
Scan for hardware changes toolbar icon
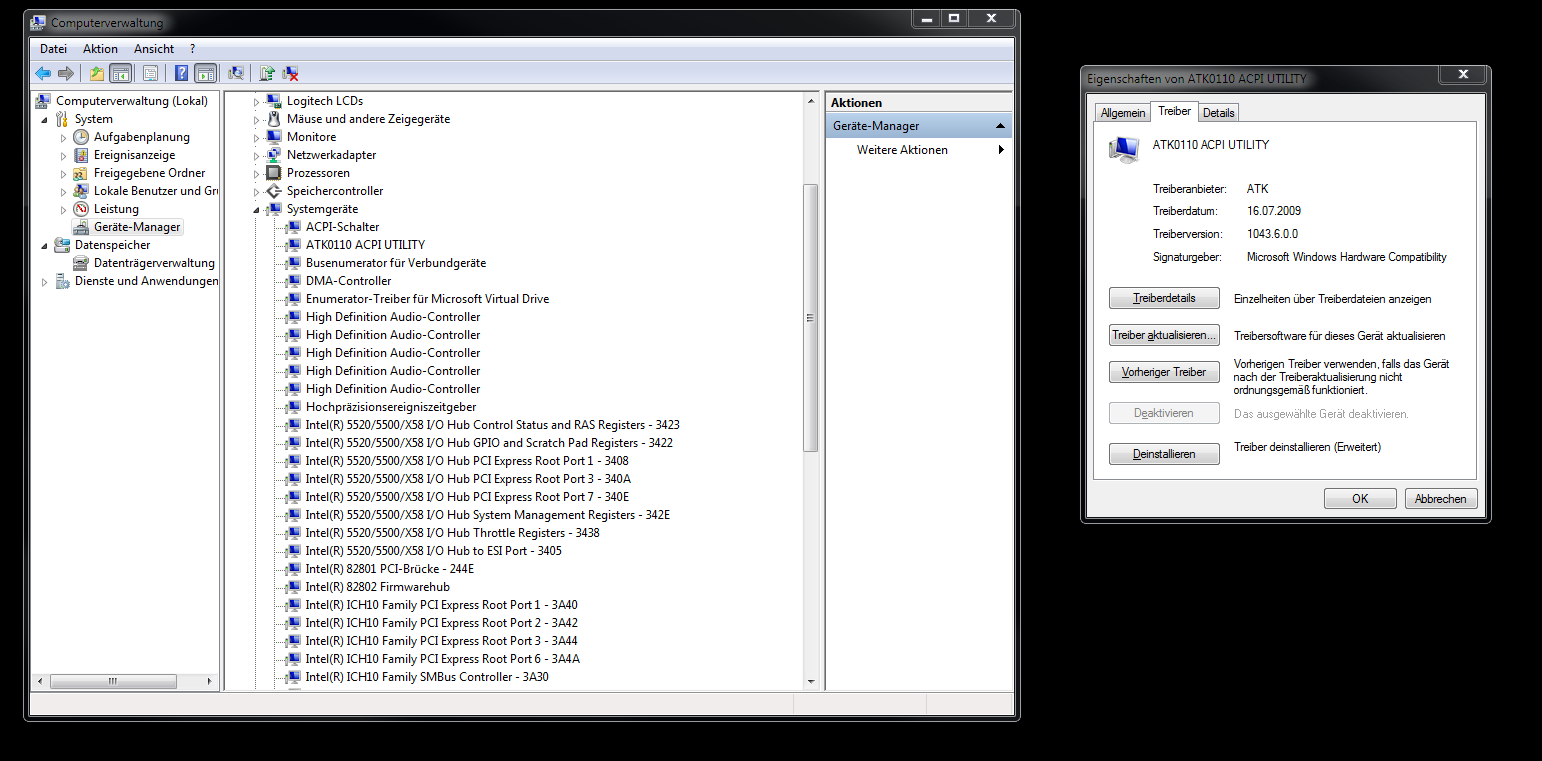pos(236,73)
